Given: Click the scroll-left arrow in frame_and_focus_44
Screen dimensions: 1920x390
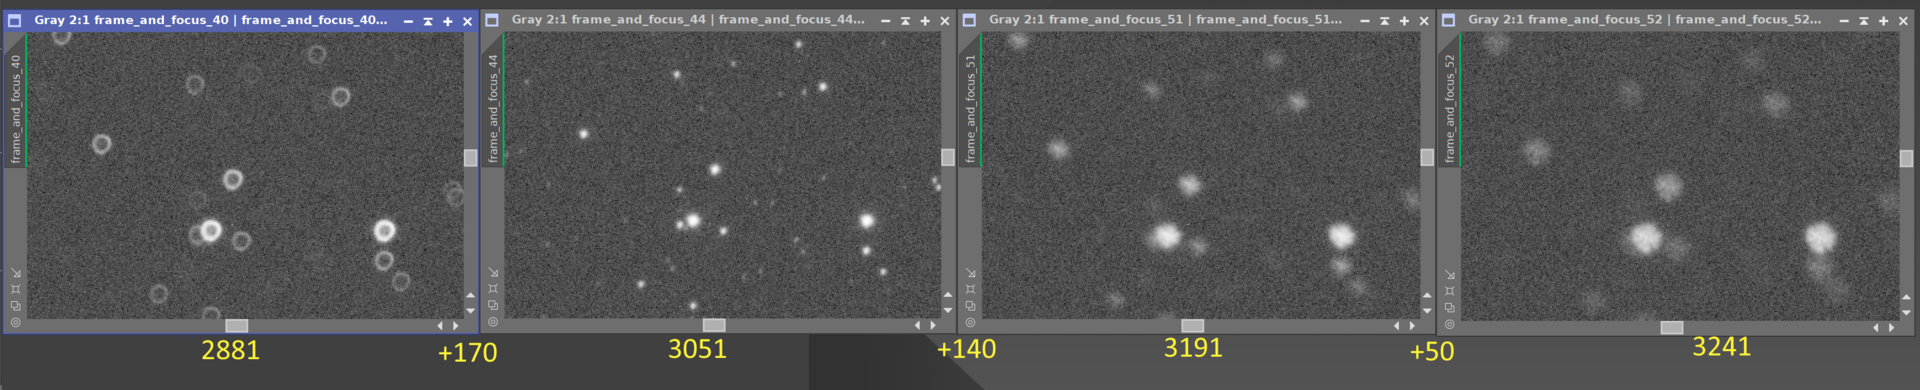Looking at the screenshot, I should 918,325.
